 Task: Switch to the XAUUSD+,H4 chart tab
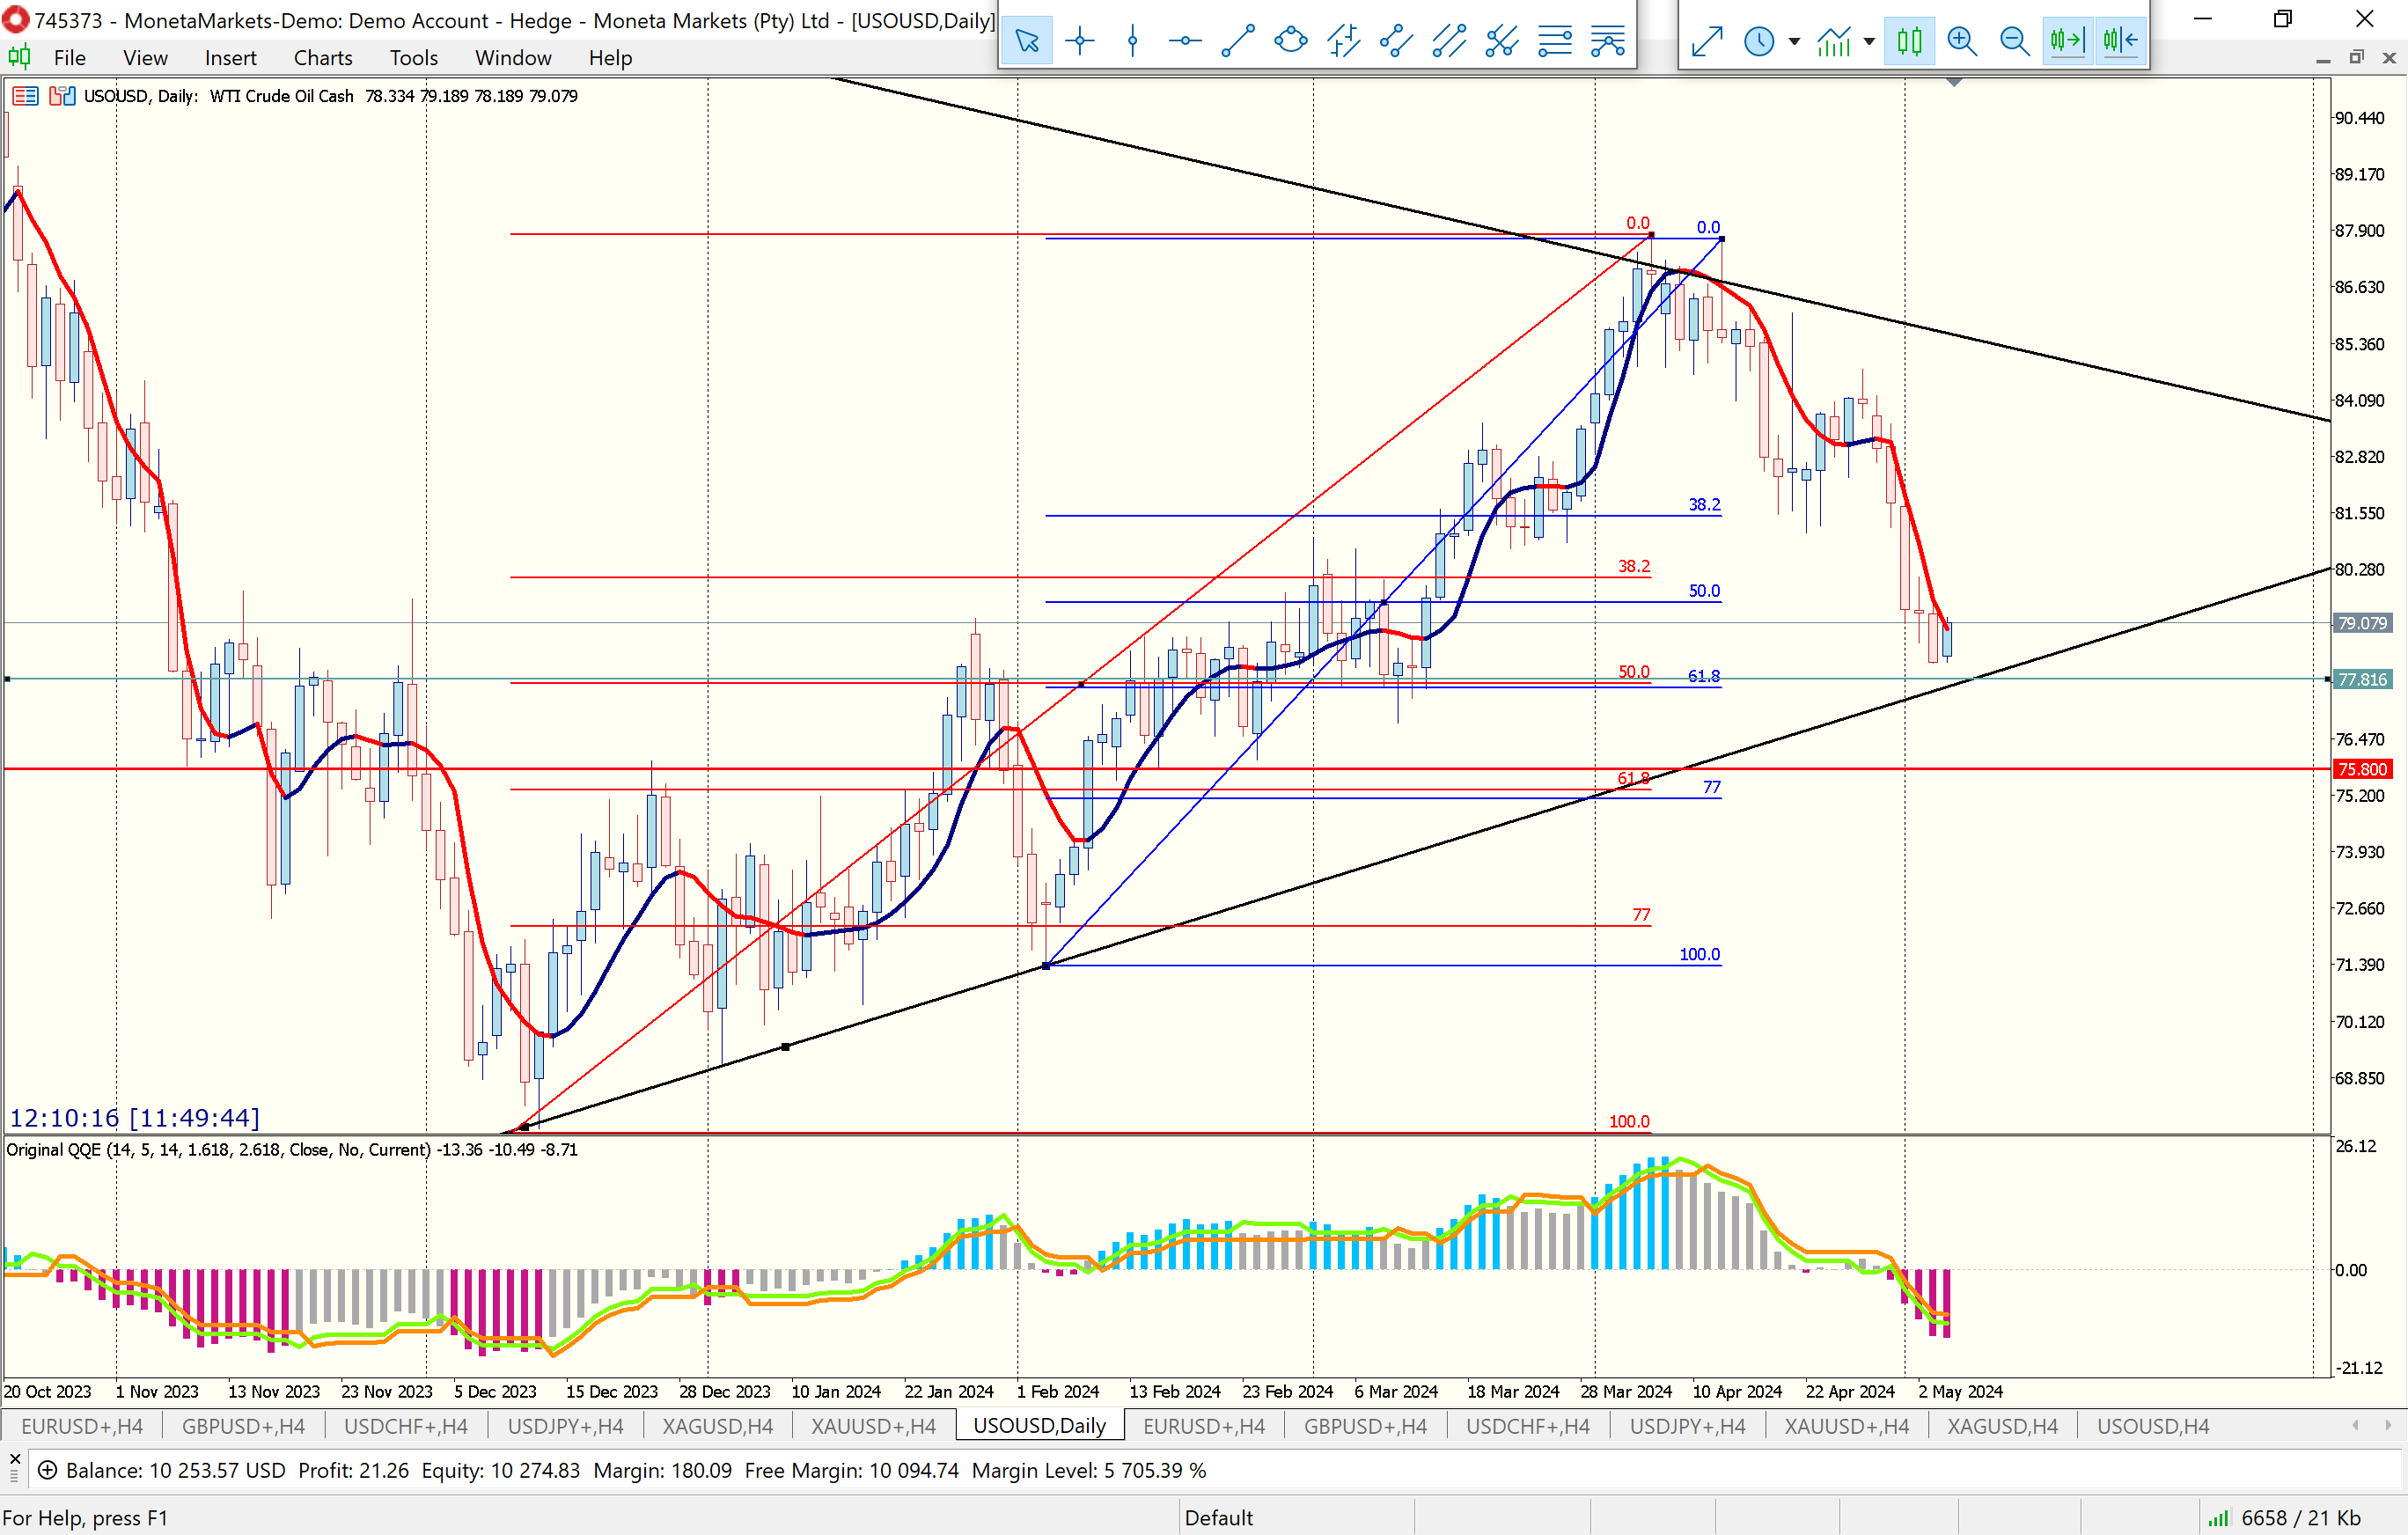pos(873,1426)
